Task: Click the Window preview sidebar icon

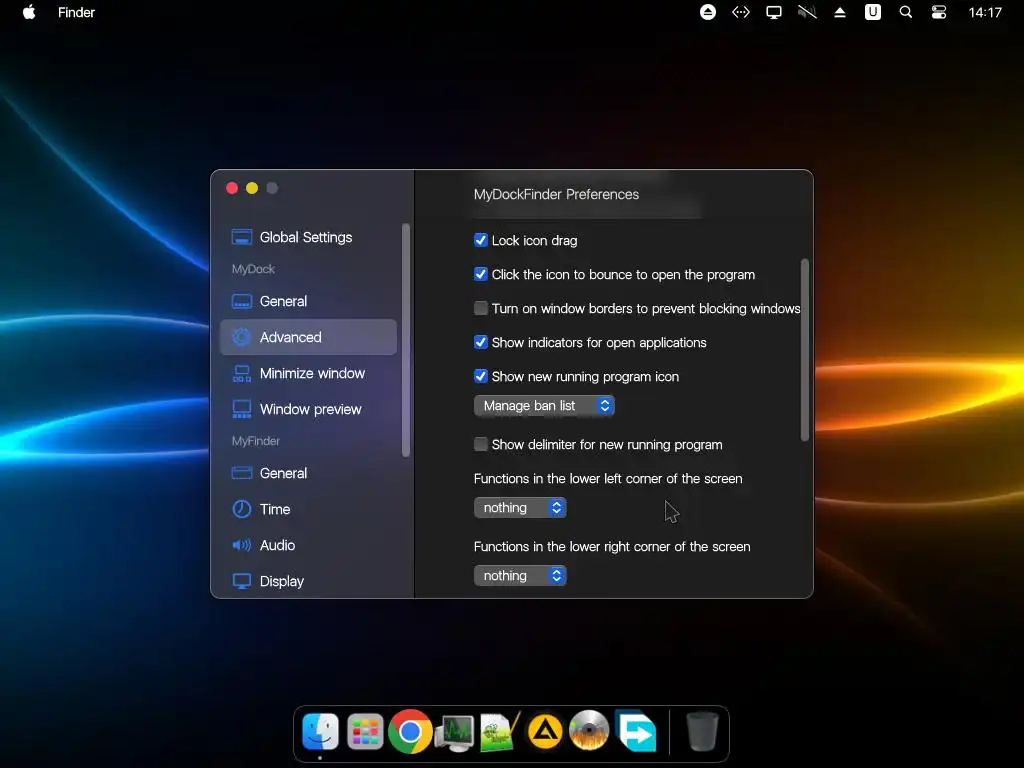Action: click(x=242, y=409)
